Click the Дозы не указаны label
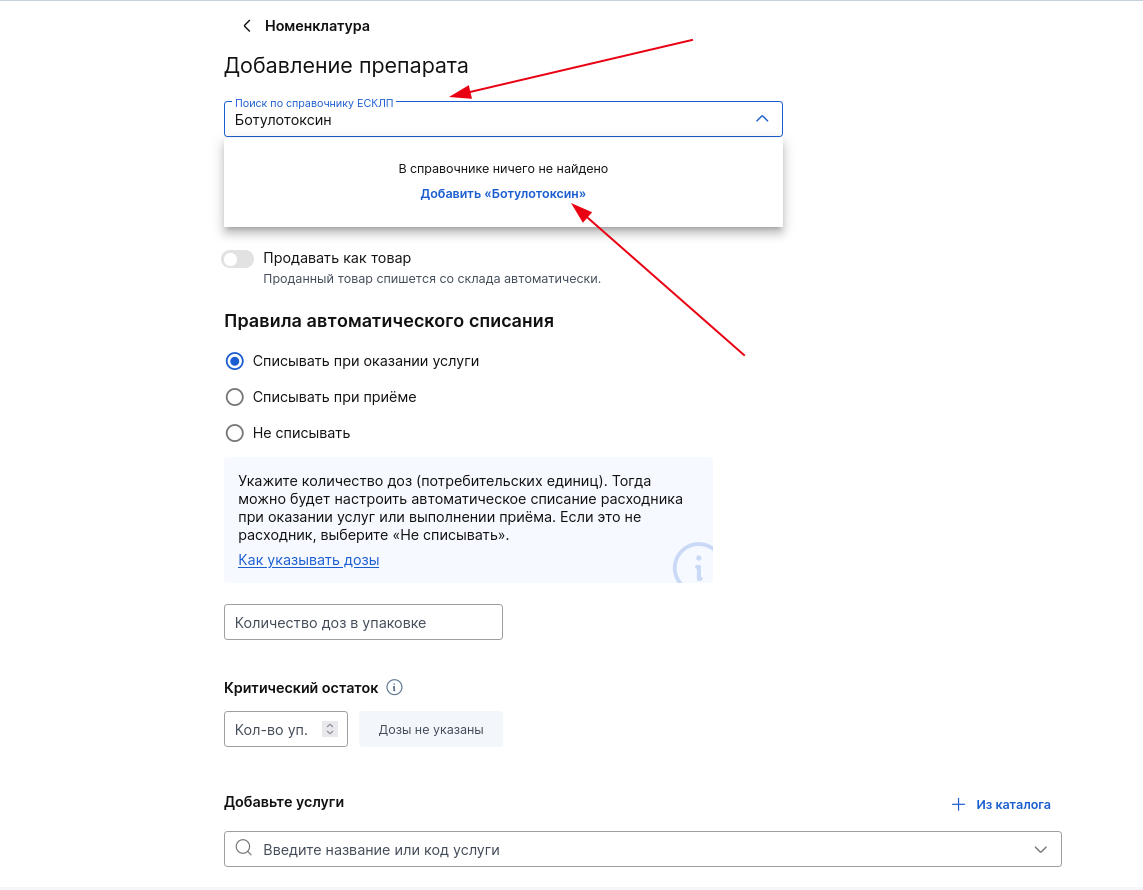The height and width of the screenshot is (890, 1143). (431, 730)
